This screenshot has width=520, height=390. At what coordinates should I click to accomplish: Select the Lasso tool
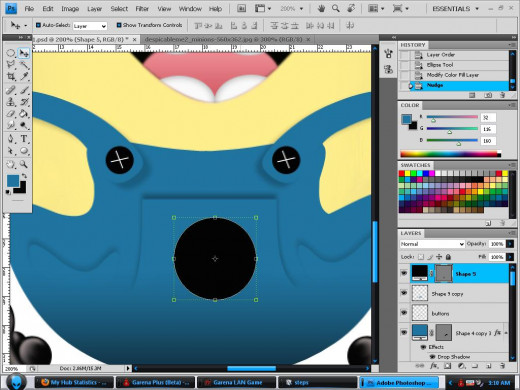[x=11, y=65]
